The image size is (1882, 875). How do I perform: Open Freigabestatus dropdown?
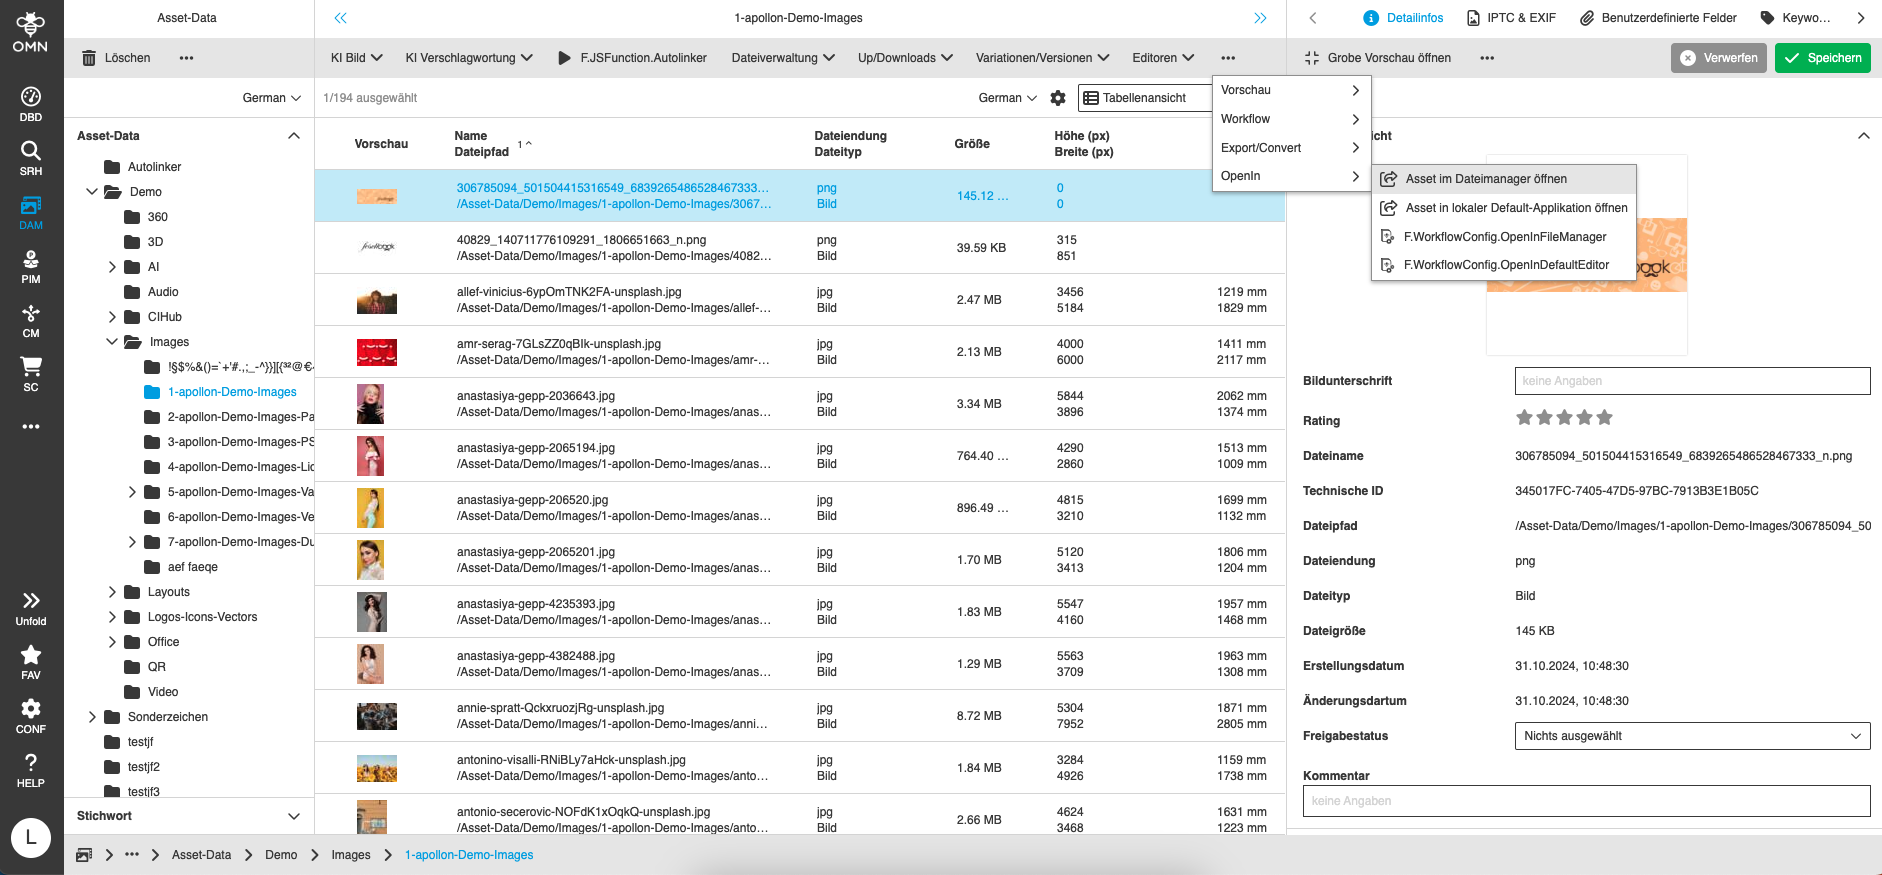click(1692, 736)
